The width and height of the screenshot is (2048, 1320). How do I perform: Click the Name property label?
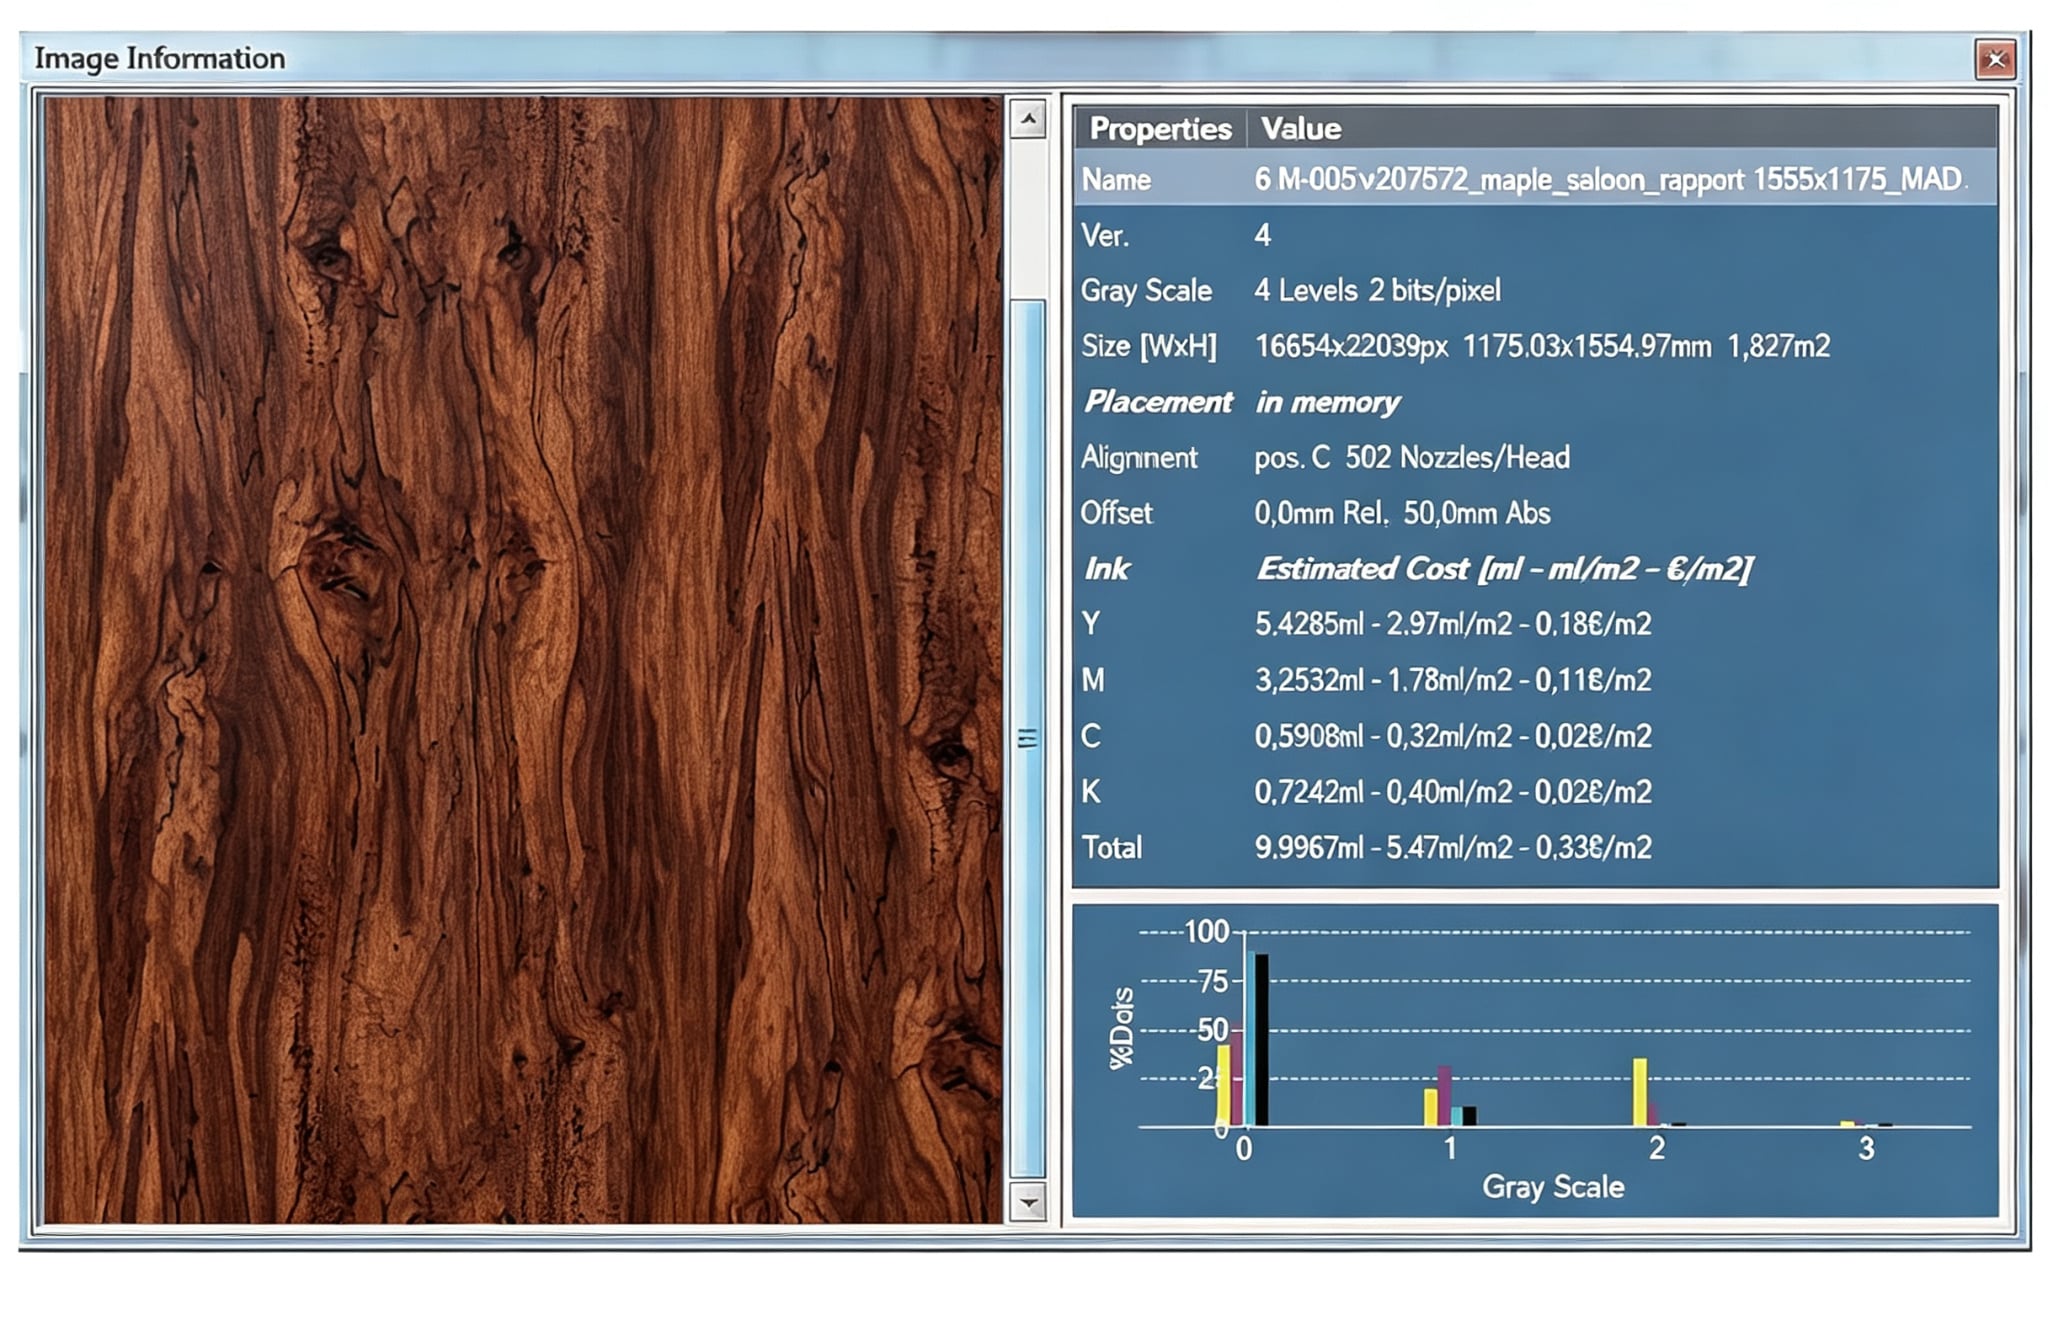[x=1116, y=180]
